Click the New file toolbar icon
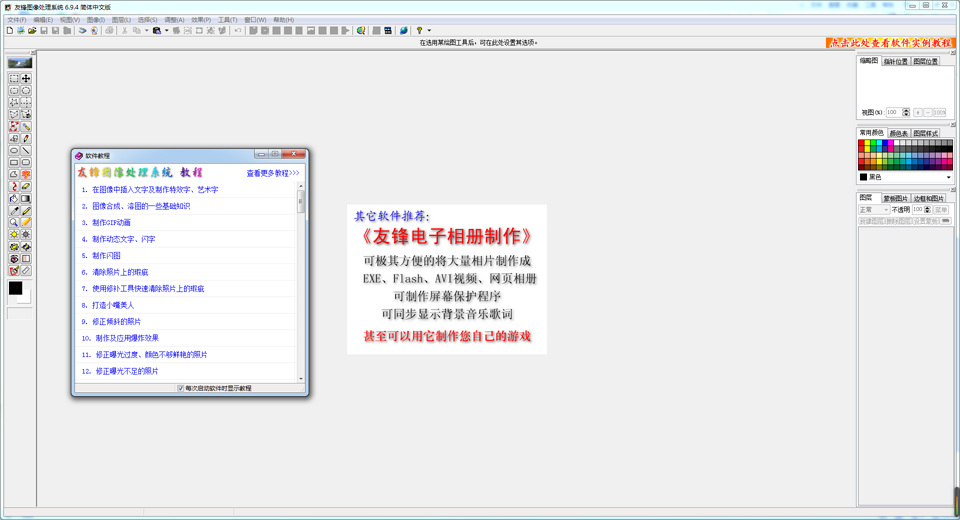Image resolution: width=960 pixels, height=520 pixels. click(10, 30)
